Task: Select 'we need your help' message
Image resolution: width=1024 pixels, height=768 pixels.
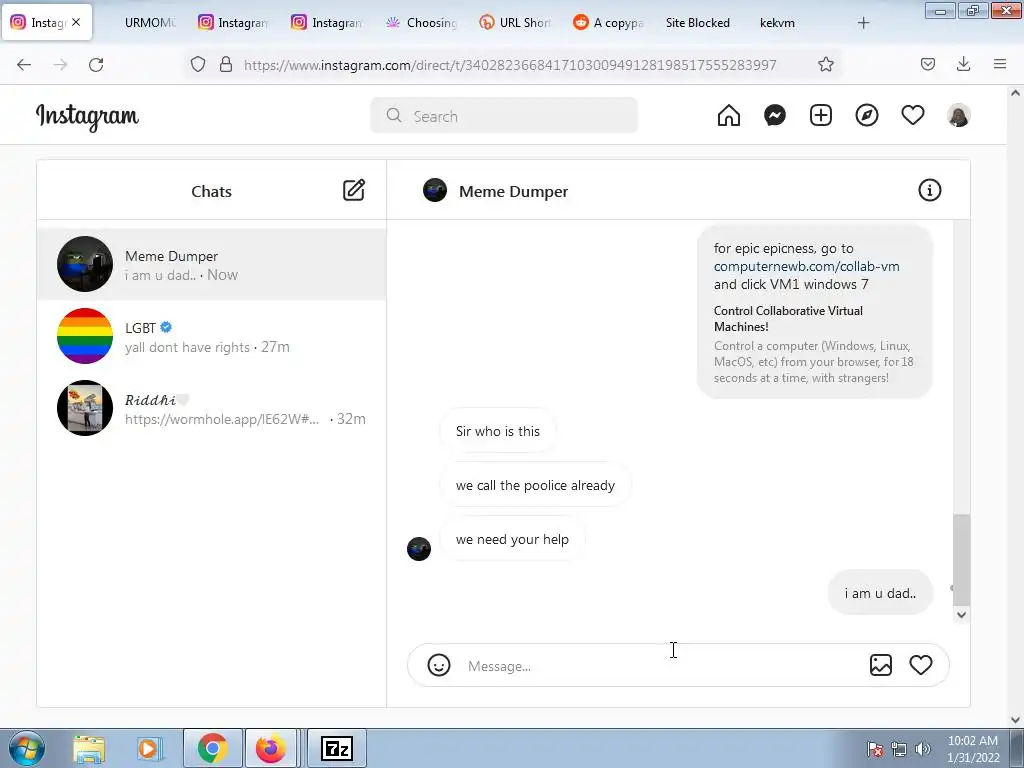Action: (512, 539)
